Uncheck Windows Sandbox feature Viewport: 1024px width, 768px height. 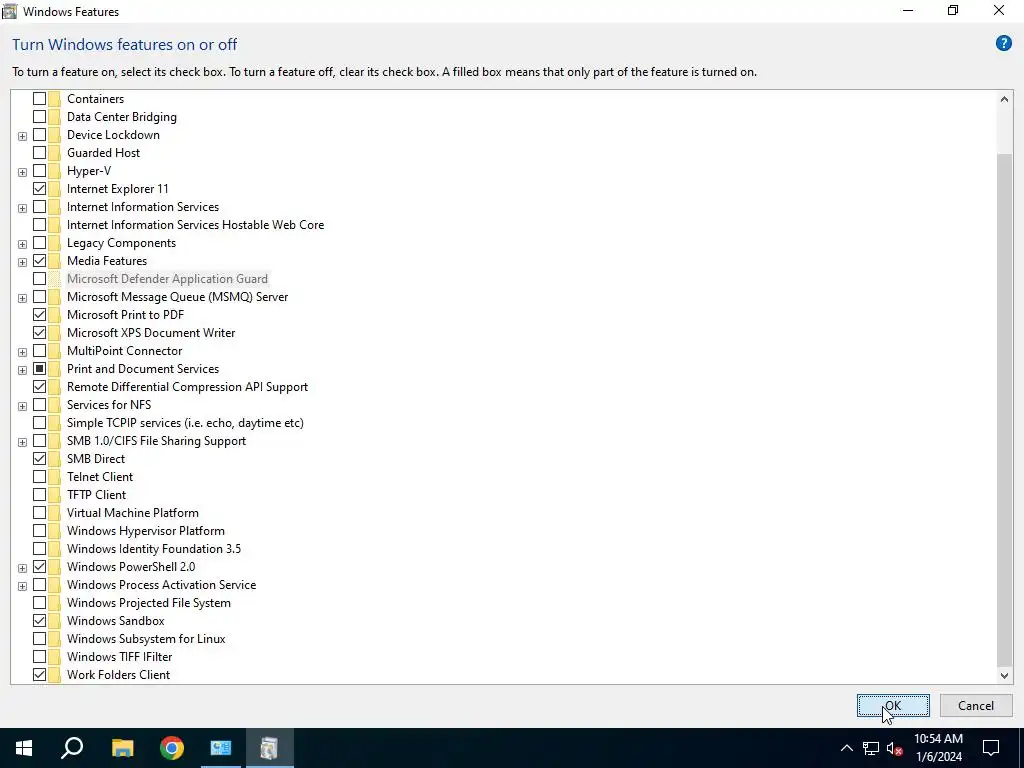pos(39,620)
